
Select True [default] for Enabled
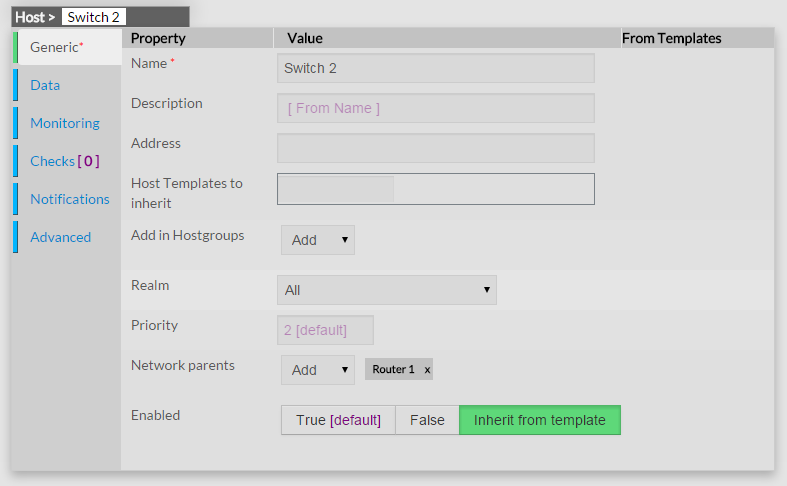[x=338, y=420]
